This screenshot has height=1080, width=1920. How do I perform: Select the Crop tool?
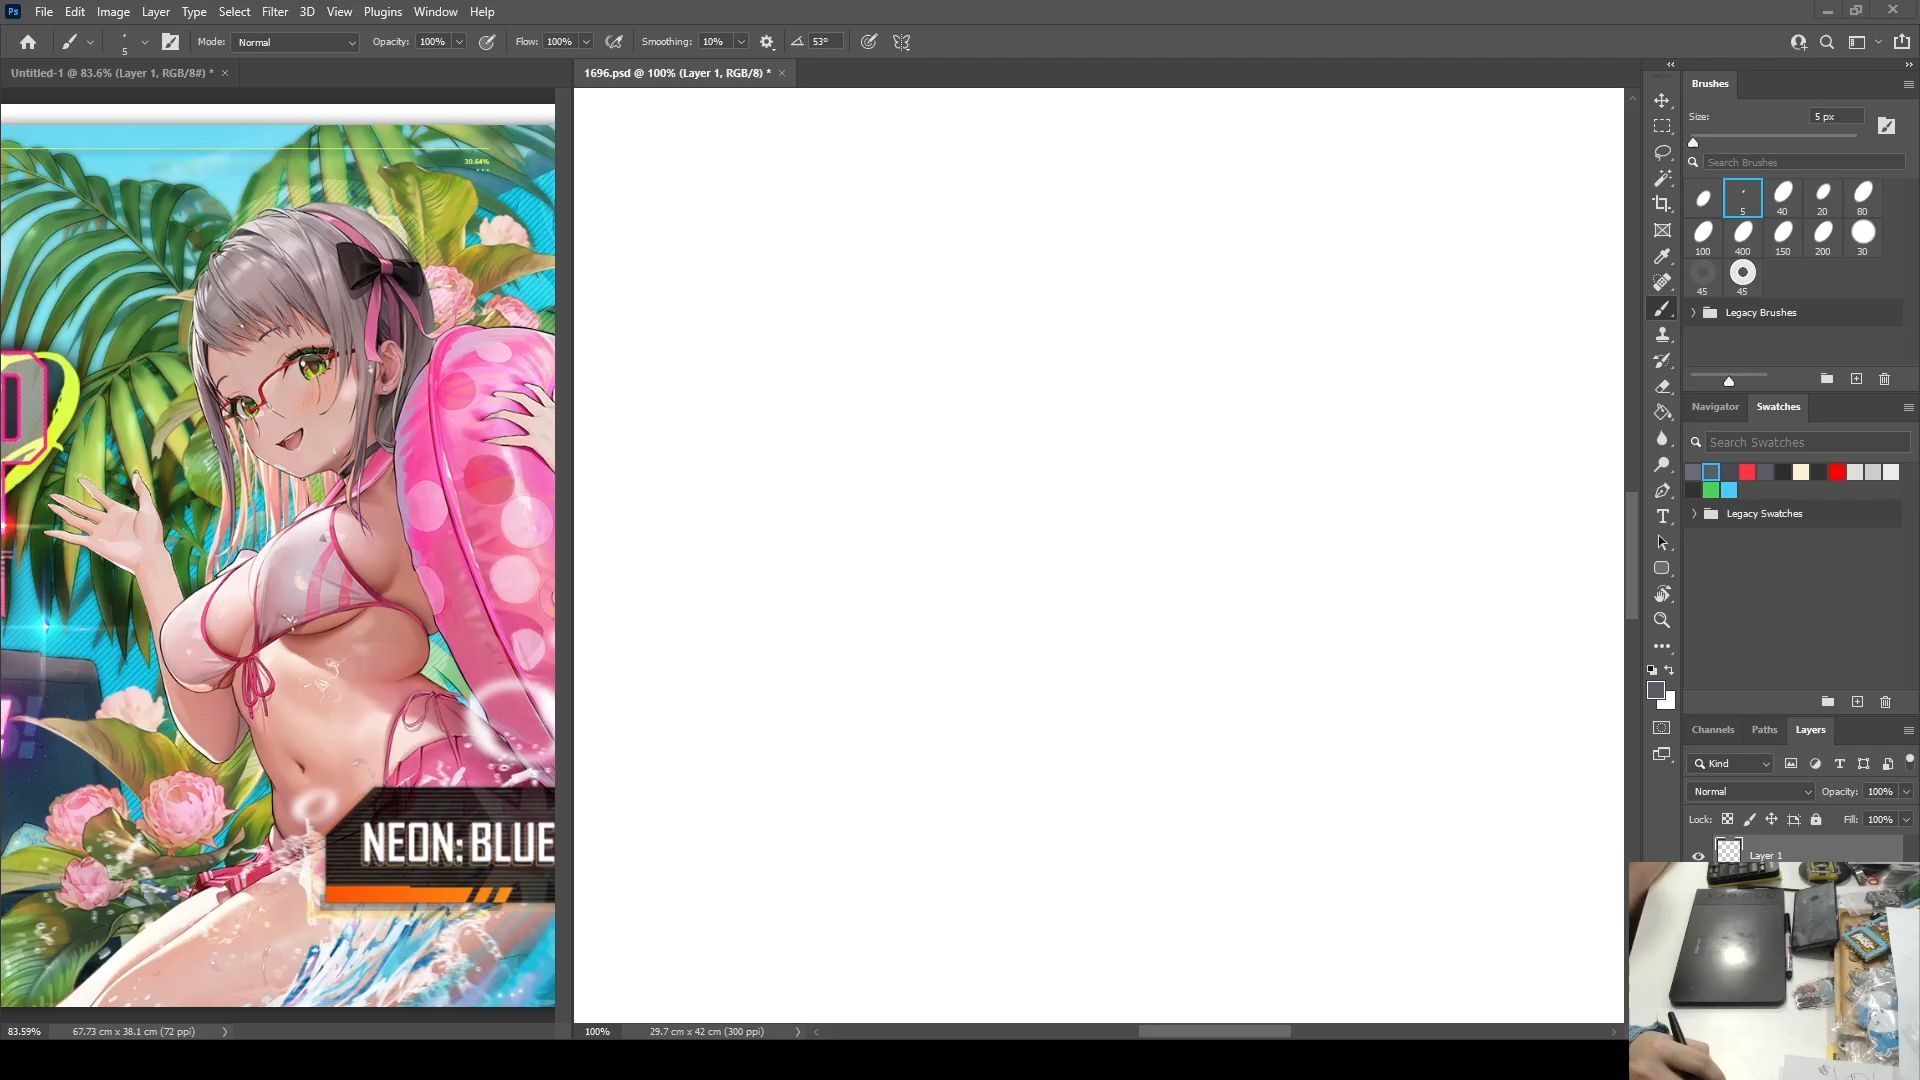1662,204
